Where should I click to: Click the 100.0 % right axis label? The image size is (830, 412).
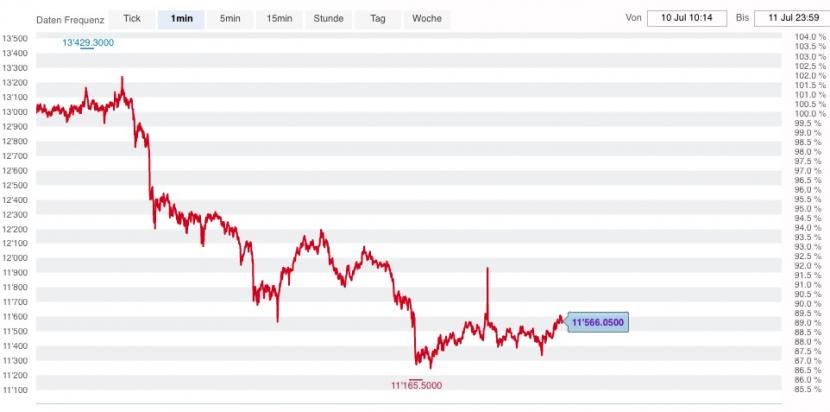click(810, 114)
